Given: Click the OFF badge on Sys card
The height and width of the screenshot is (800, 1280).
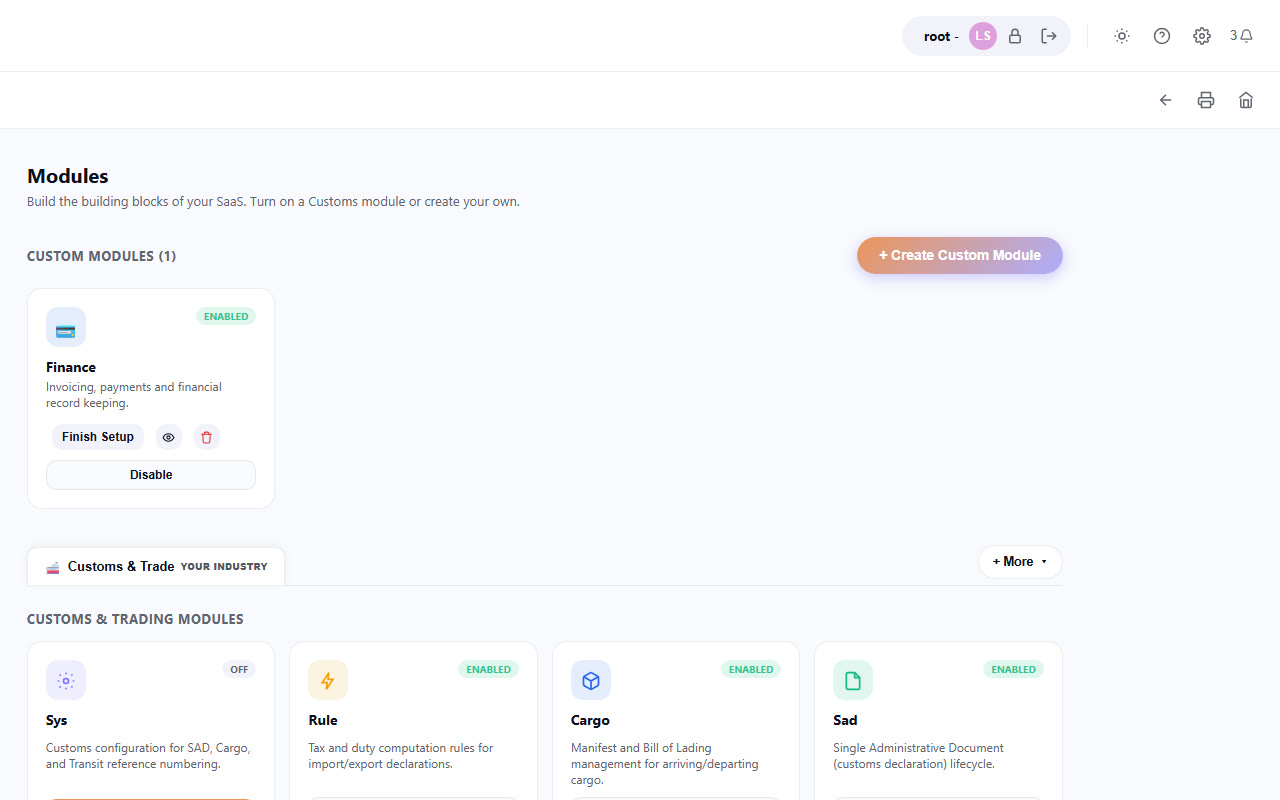Looking at the screenshot, I should point(239,669).
